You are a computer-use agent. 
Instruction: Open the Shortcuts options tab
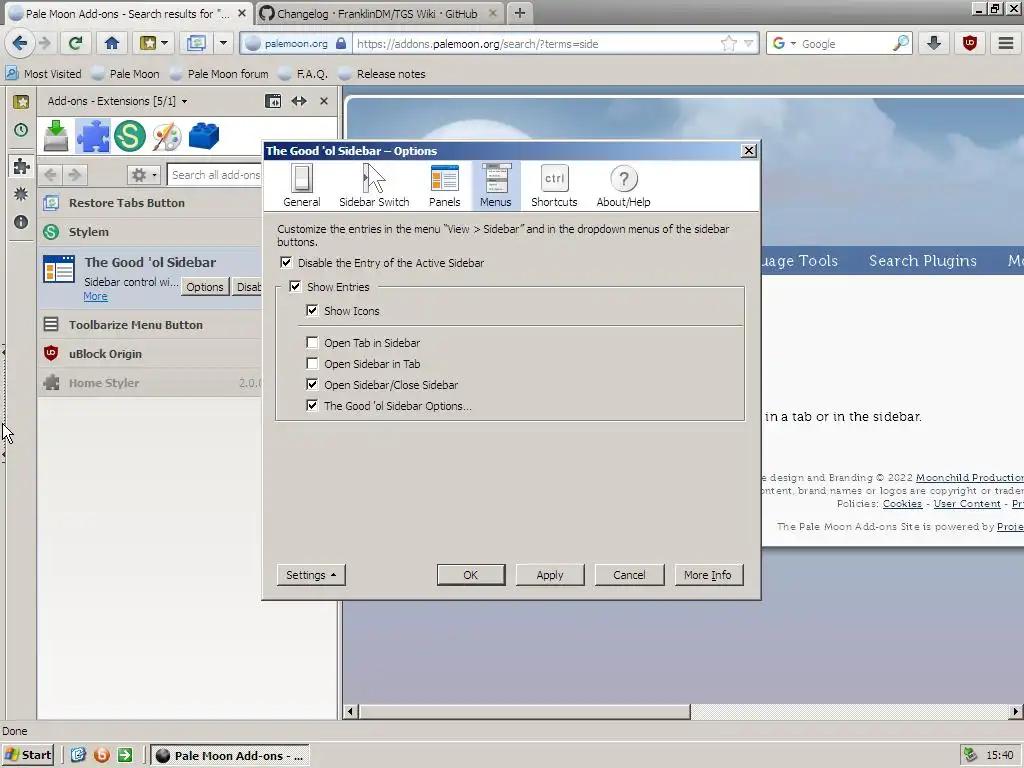coord(554,185)
